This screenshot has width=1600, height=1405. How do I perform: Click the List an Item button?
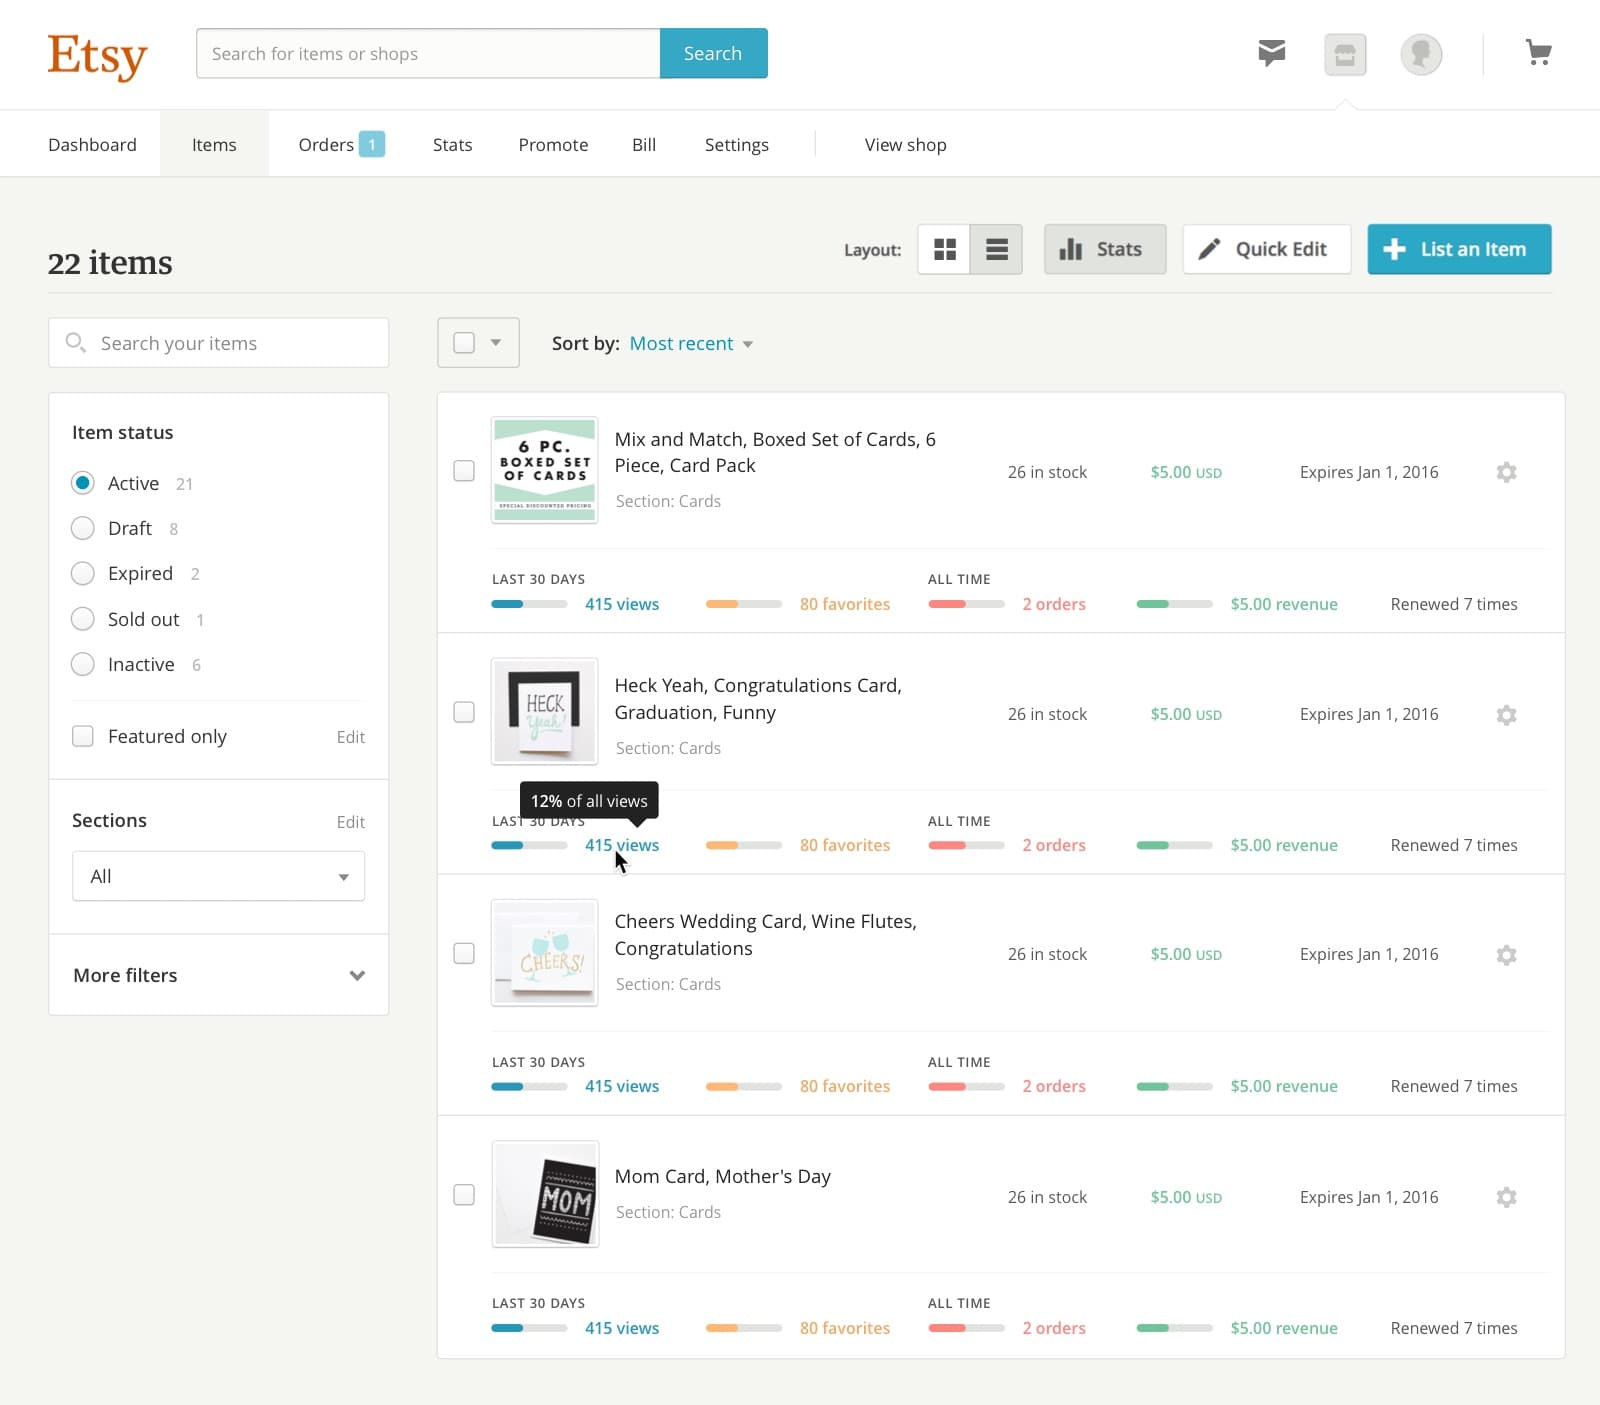click(1459, 249)
